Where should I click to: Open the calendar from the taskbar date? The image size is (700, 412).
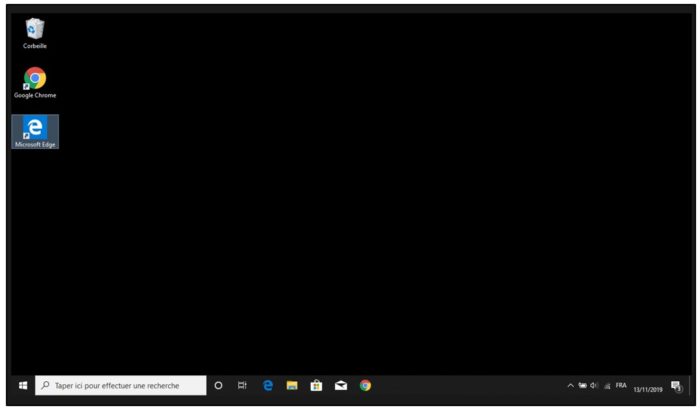(x=648, y=389)
